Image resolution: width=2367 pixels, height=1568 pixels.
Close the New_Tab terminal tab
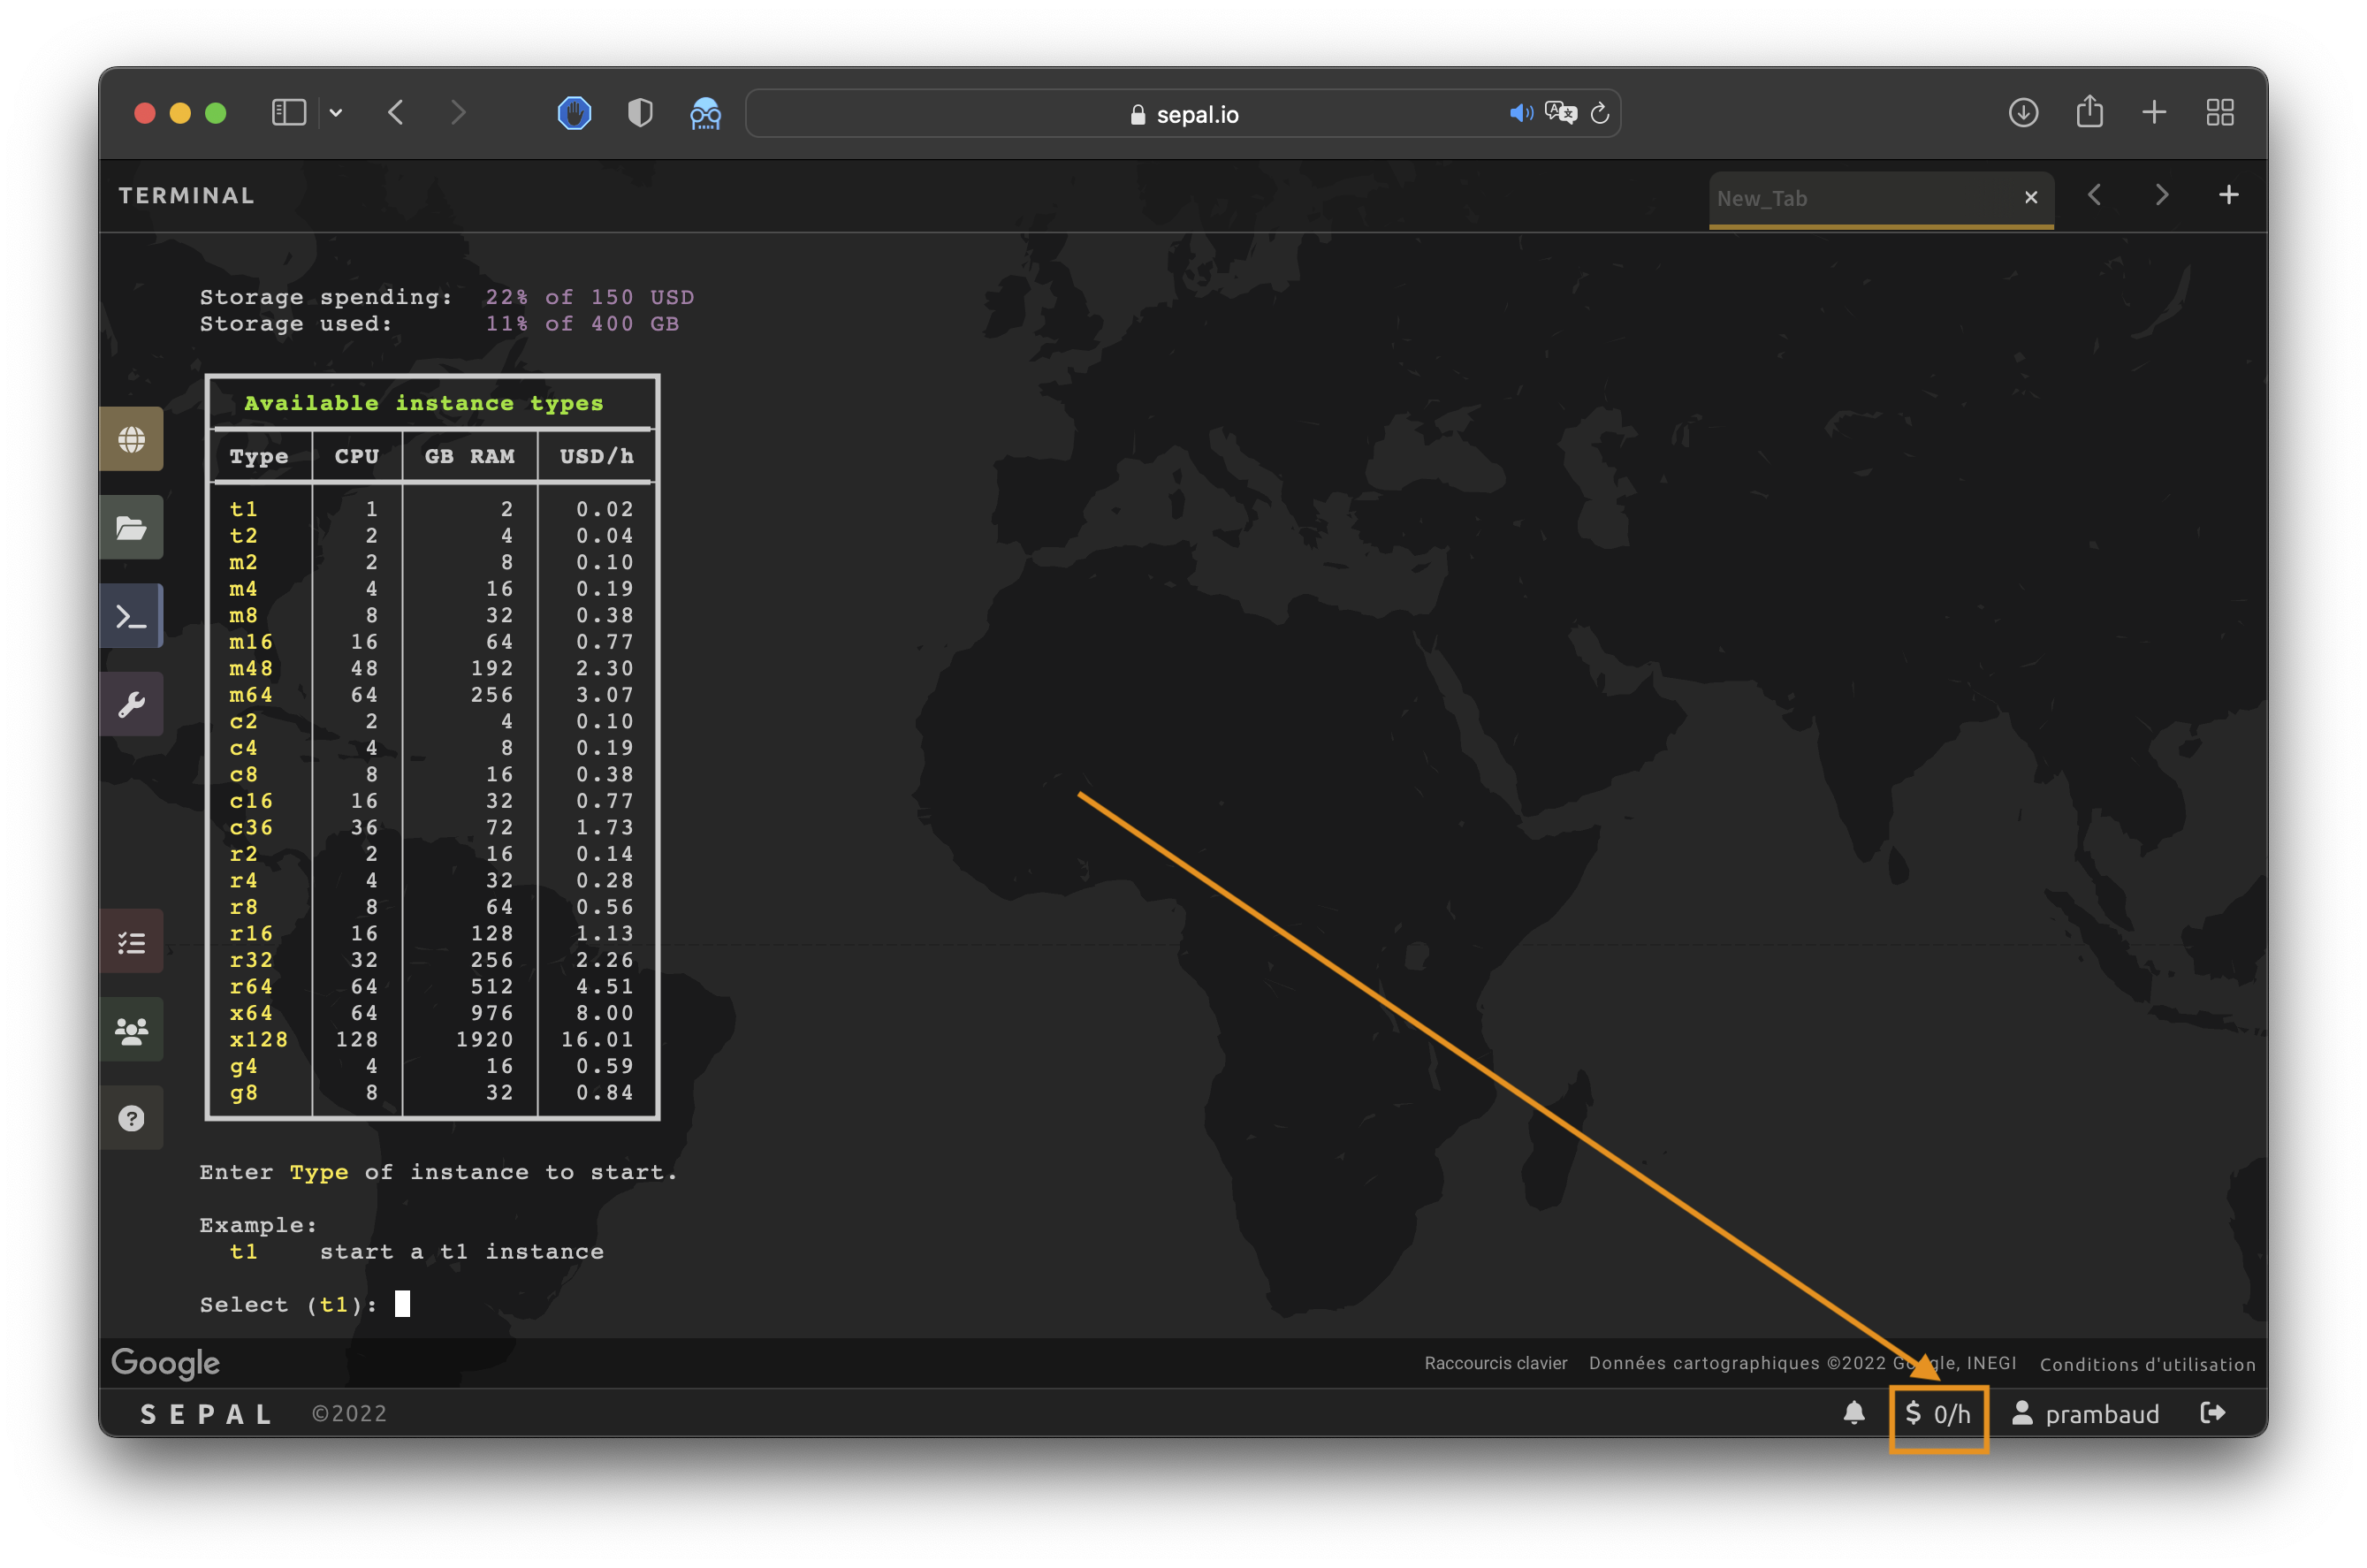click(2030, 198)
